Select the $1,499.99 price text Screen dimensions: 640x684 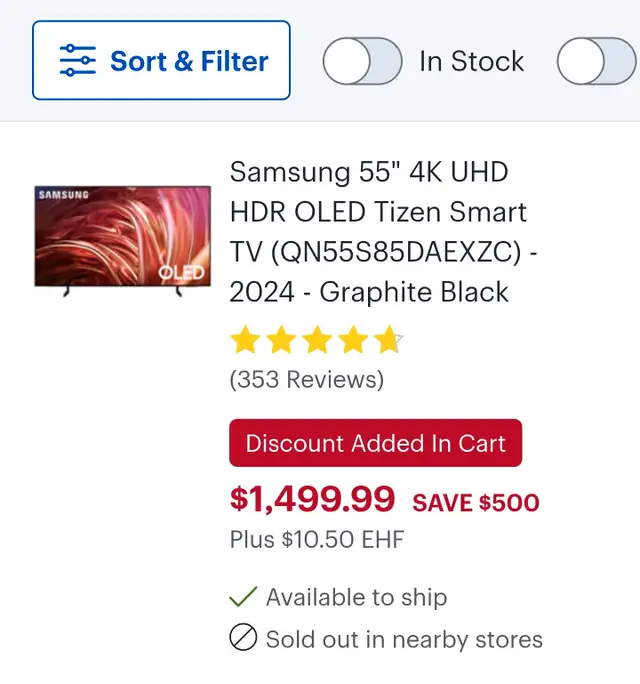312,499
